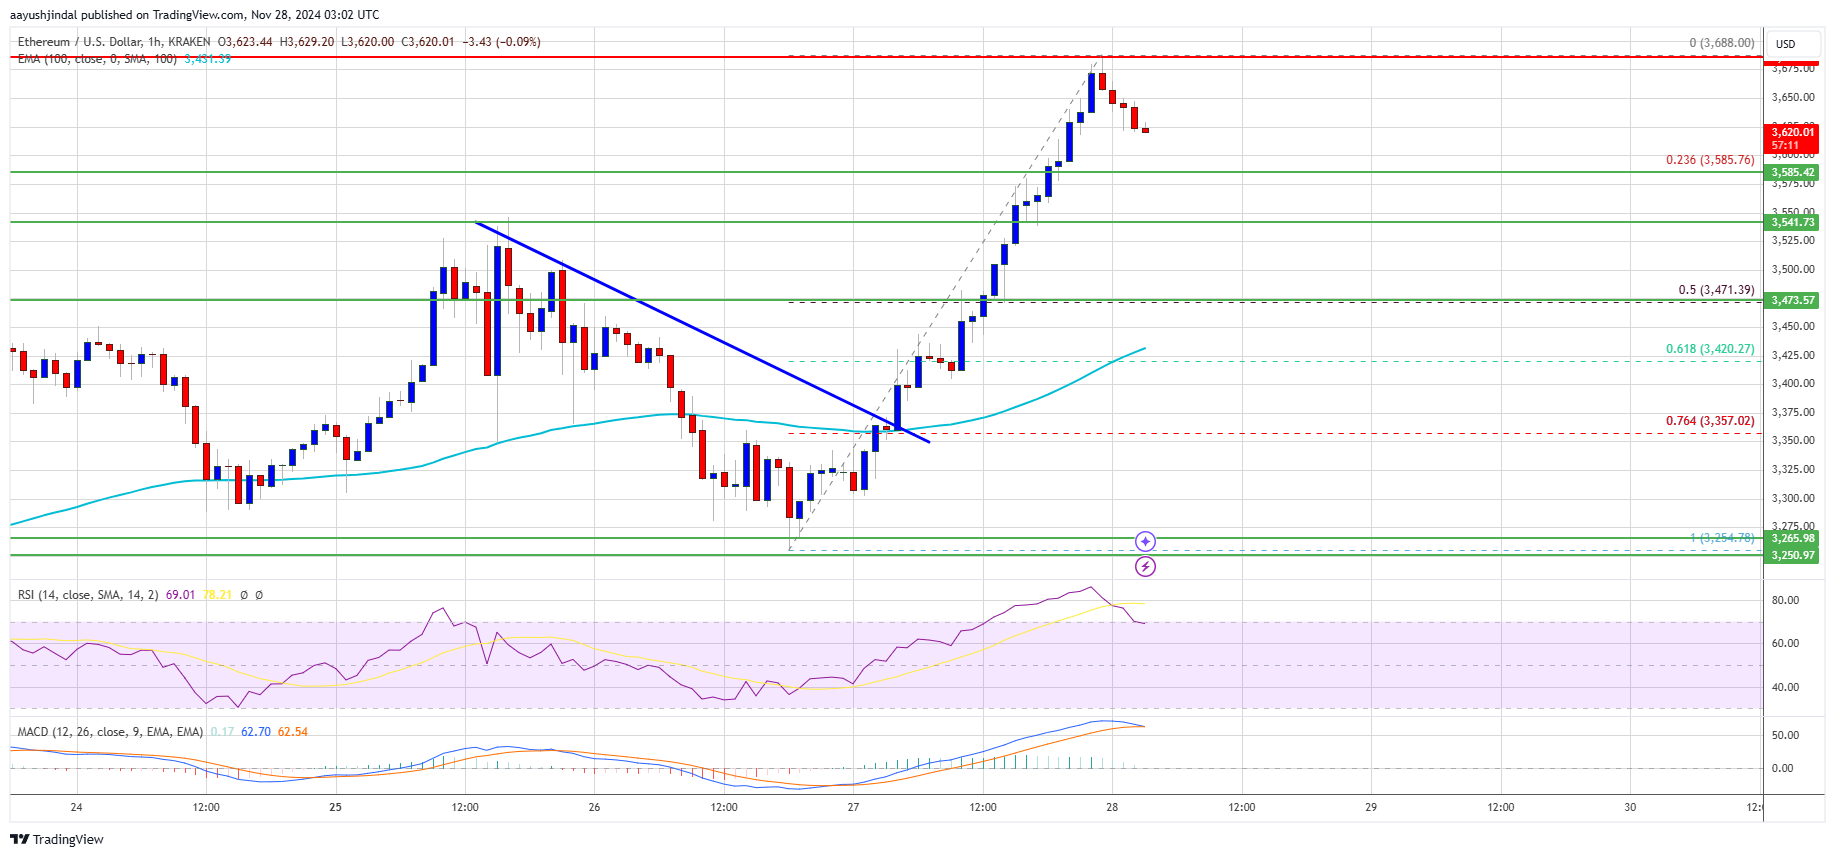Select the blue descending trend line
This screenshot has width=1835, height=857.
[703, 332]
